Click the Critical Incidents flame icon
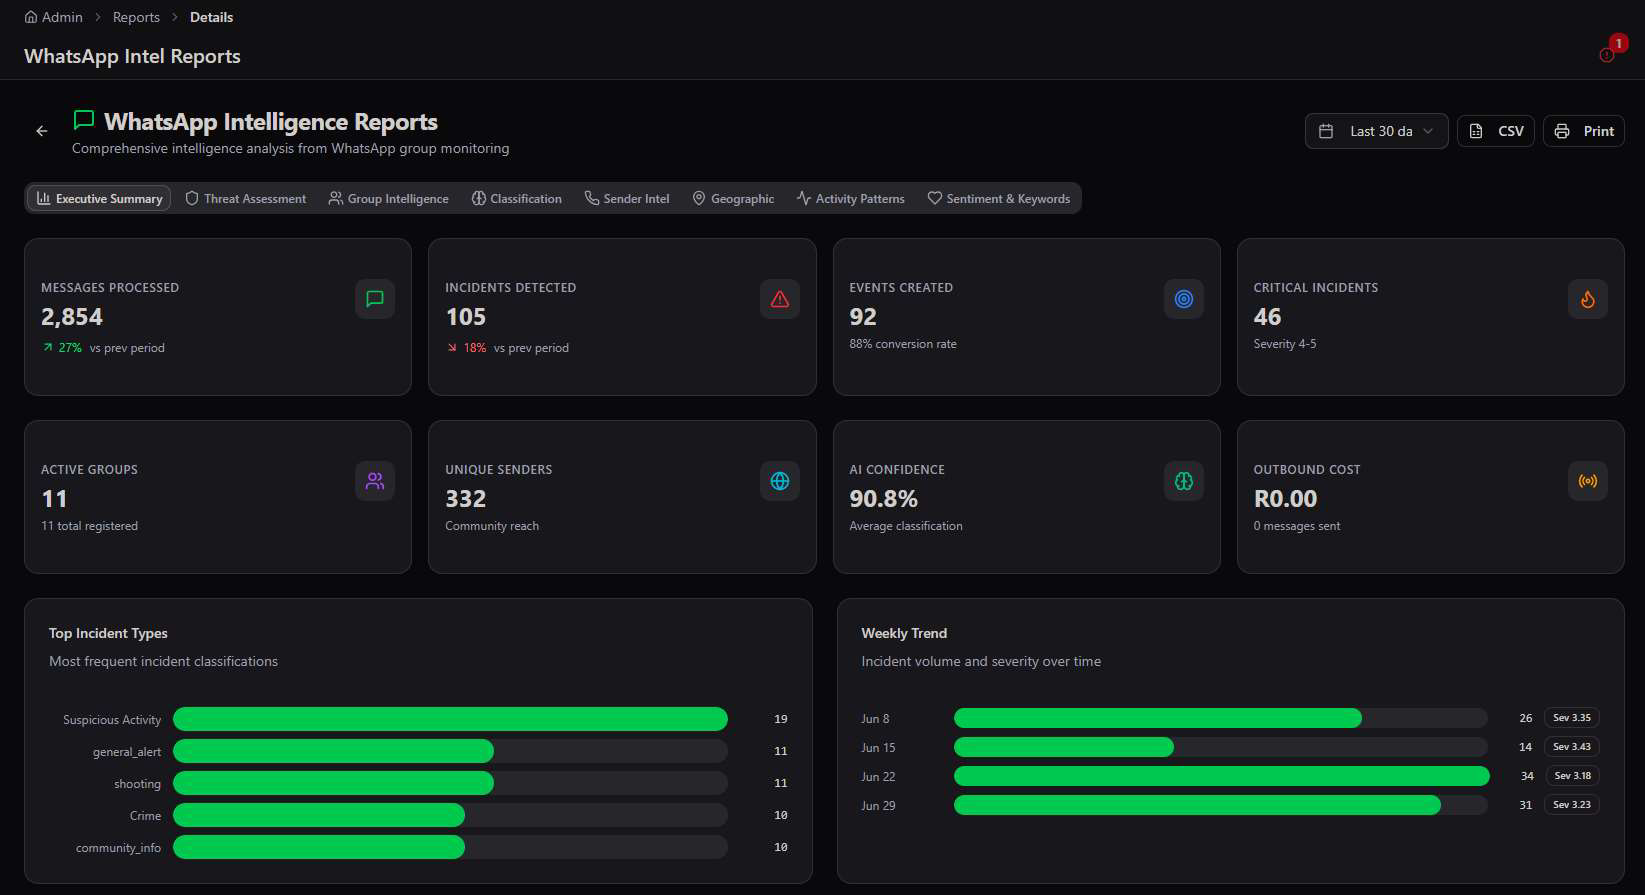The image size is (1645, 895). pyautogui.click(x=1588, y=299)
